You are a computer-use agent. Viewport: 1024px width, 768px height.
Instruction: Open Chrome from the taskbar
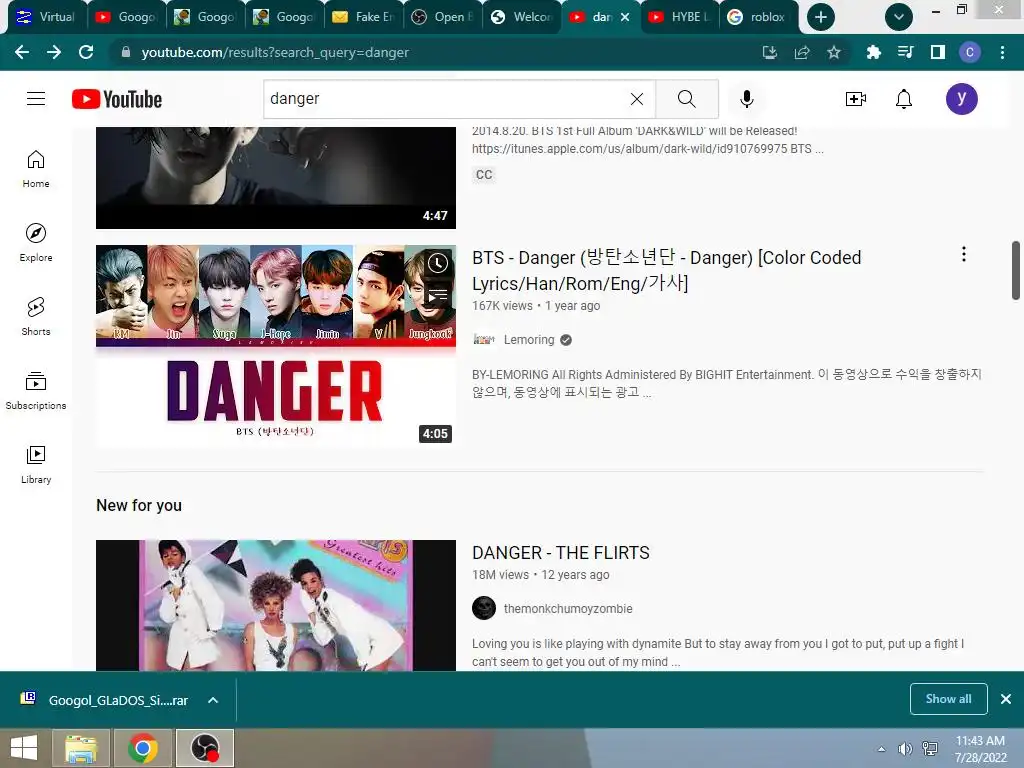pos(143,748)
